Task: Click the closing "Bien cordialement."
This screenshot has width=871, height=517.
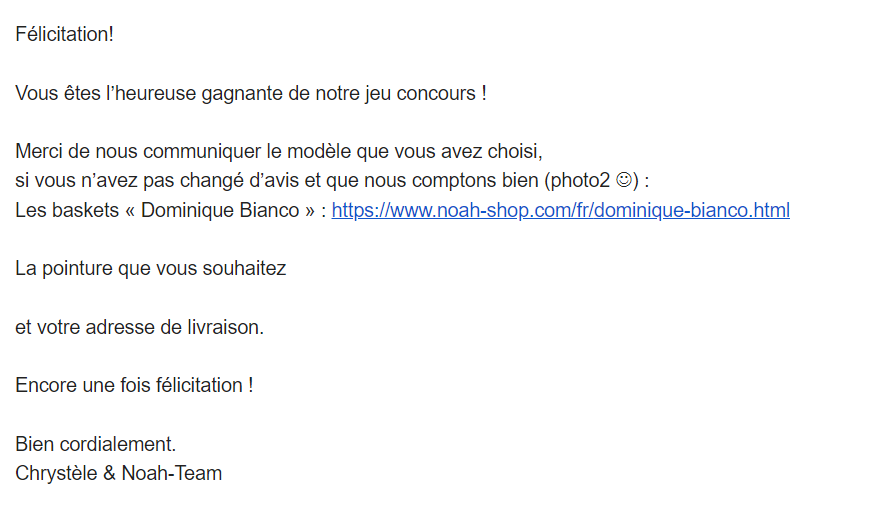Action: pos(96,444)
